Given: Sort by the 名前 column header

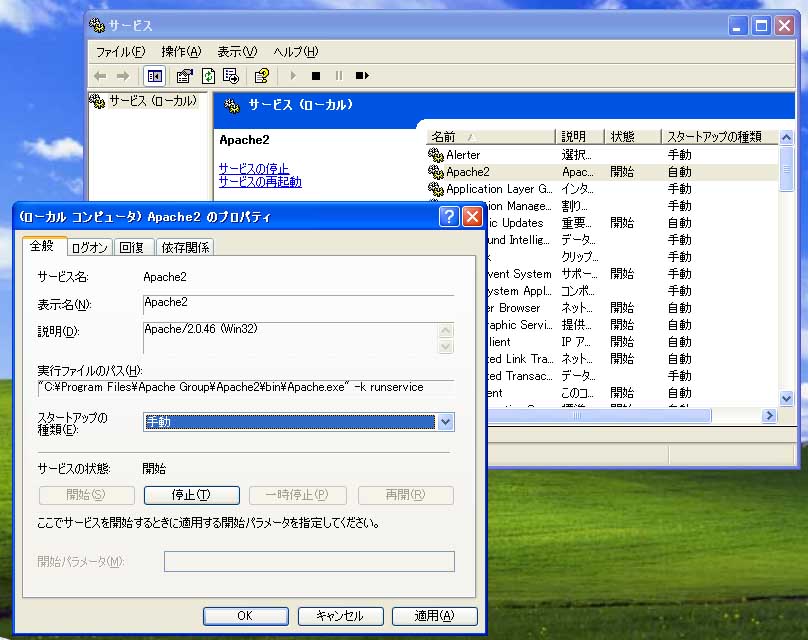Looking at the screenshot, I should pyautogui.click(x=491, y=137).
